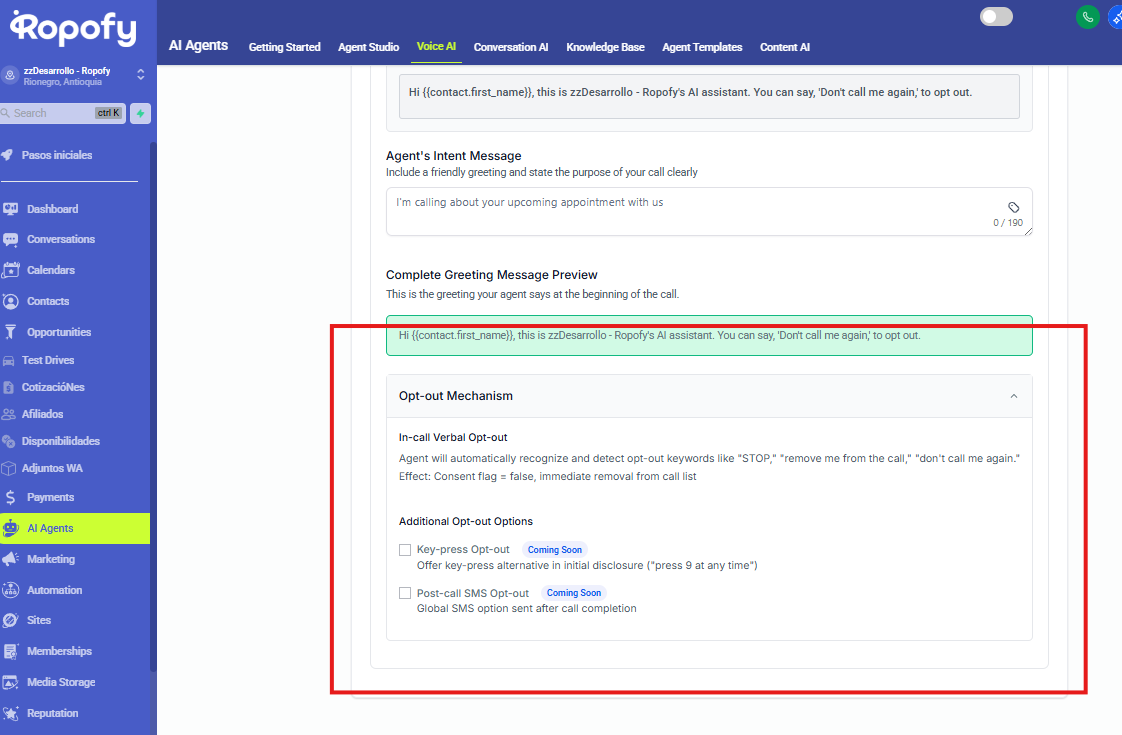1122x735 pixels.
Task: Click the green phone dialer icon
Action: tap(1088, 17)
